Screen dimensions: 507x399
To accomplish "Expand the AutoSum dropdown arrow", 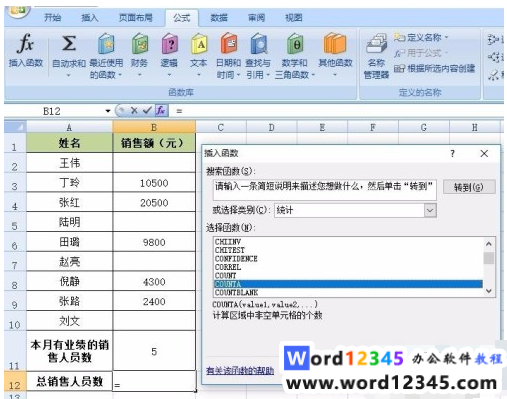I will tap(69, 75).
